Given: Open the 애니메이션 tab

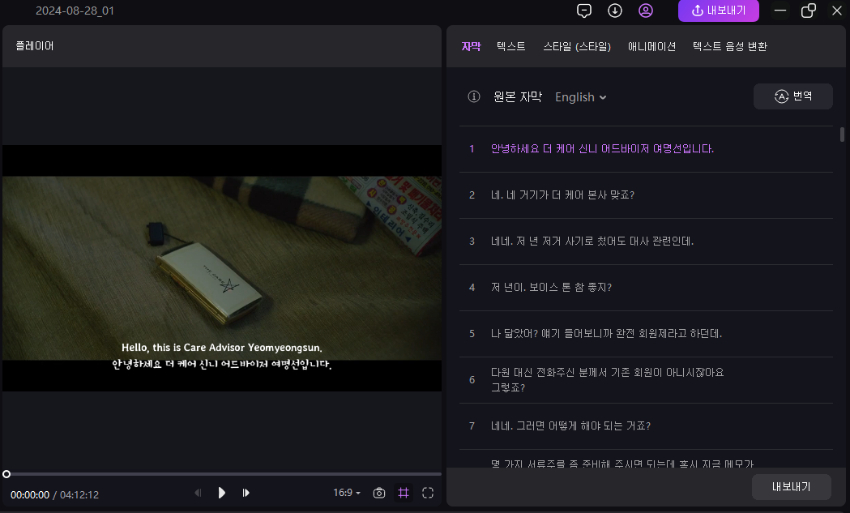Looking at the screenshot, I should [652, 47].
